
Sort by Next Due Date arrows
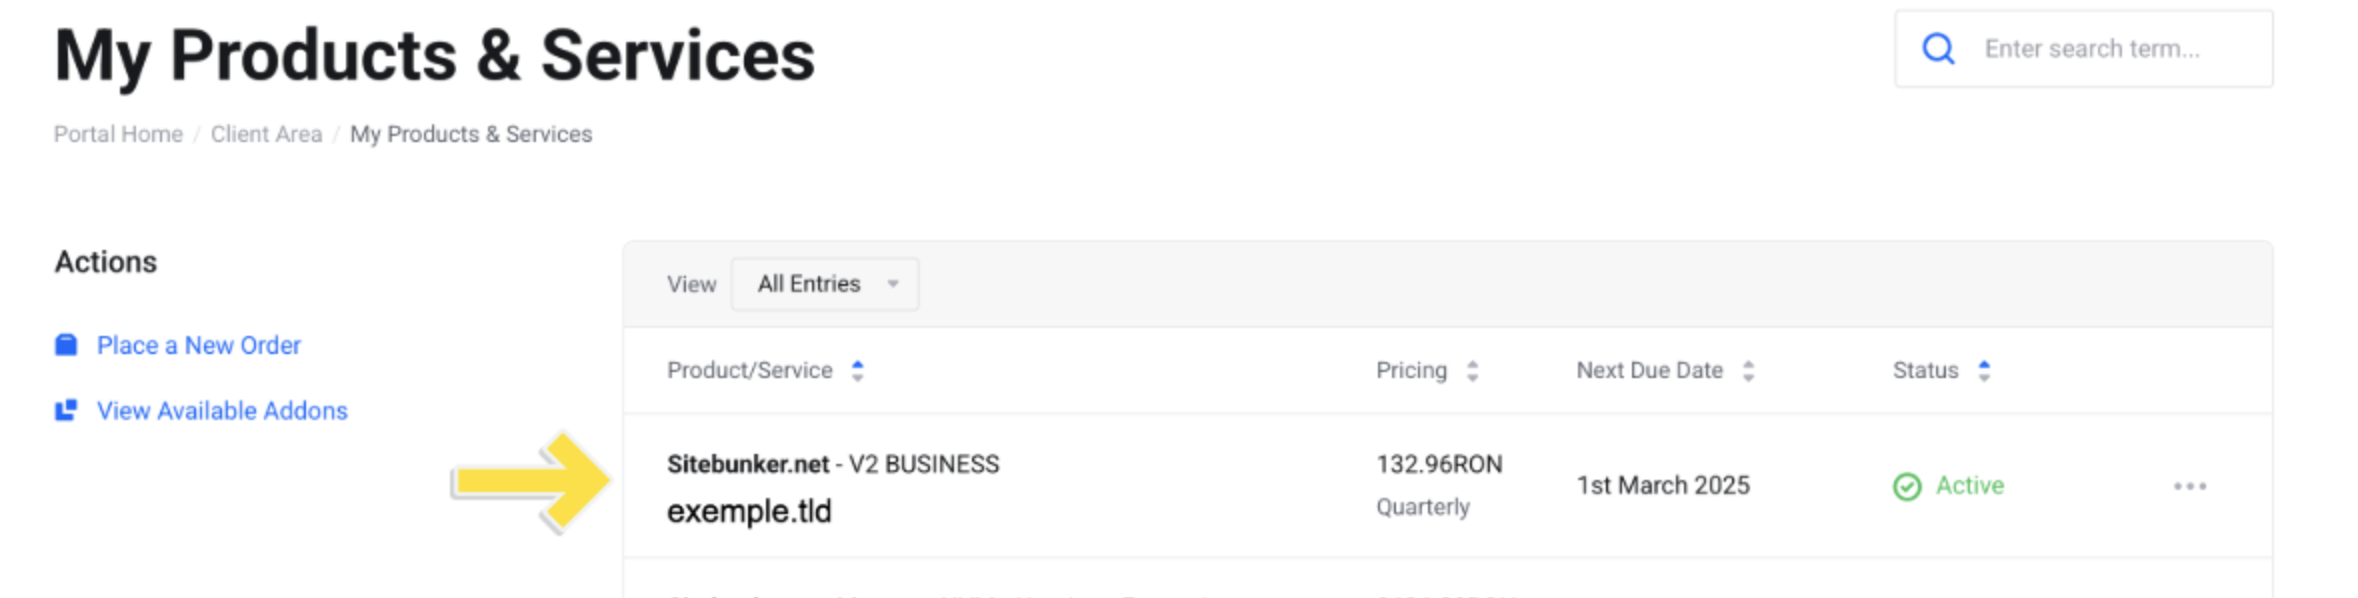[1748, 371]
